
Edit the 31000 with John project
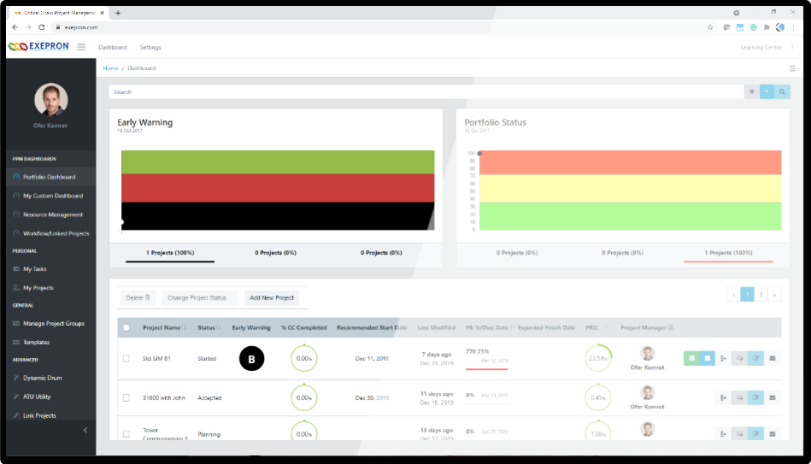click(756, 397)
